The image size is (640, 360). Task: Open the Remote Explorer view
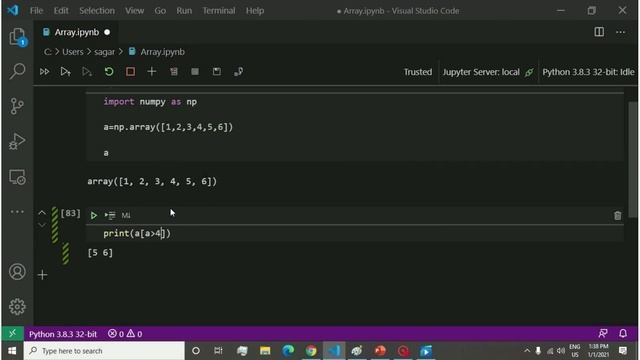(17, 177)
